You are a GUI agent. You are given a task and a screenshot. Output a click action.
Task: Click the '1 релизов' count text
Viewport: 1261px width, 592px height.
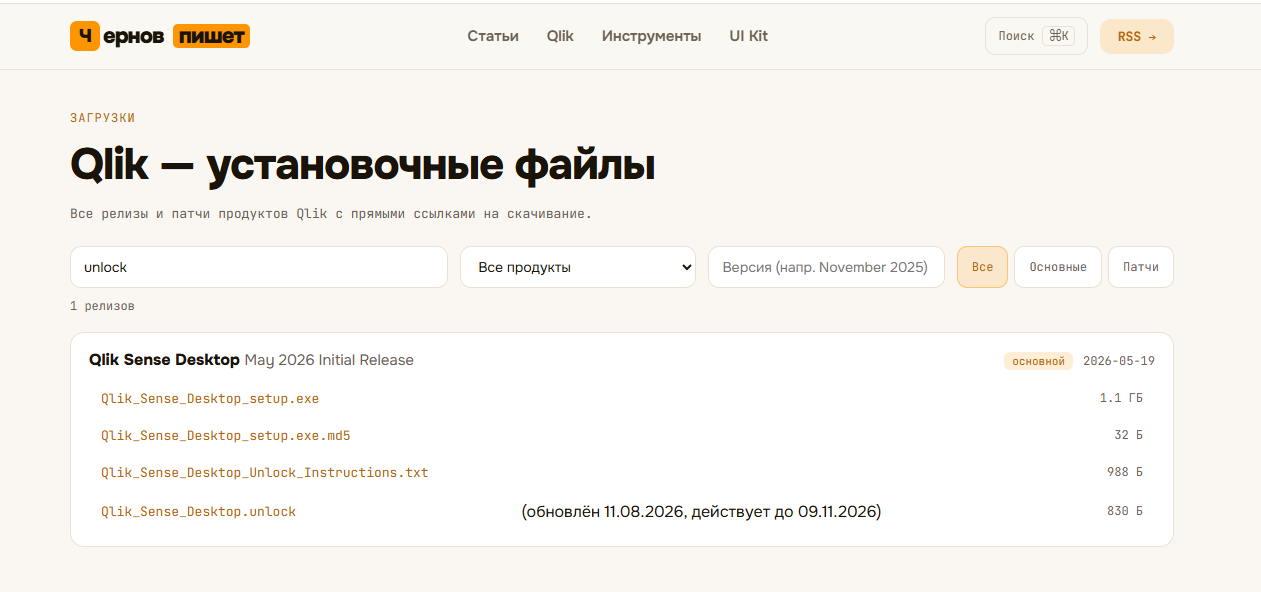pos(102,306)
